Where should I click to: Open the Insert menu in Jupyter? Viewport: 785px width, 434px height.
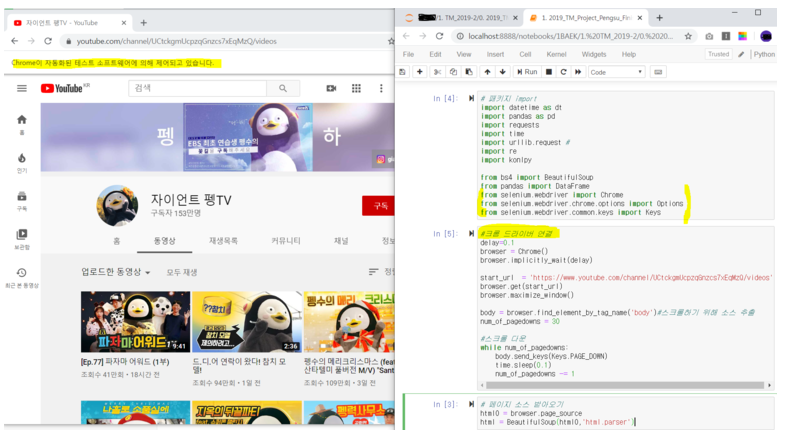[x=495, y=54]
